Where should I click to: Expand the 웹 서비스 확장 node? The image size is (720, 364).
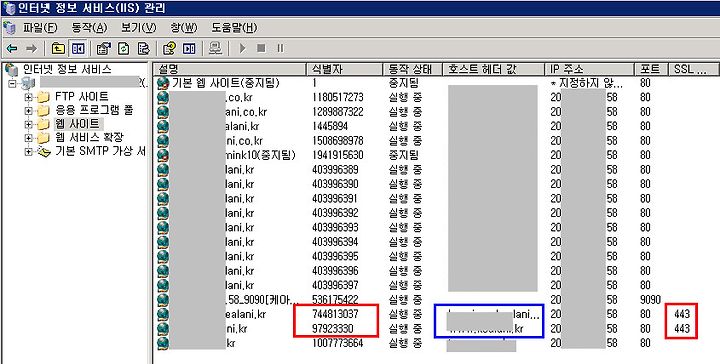28,138
